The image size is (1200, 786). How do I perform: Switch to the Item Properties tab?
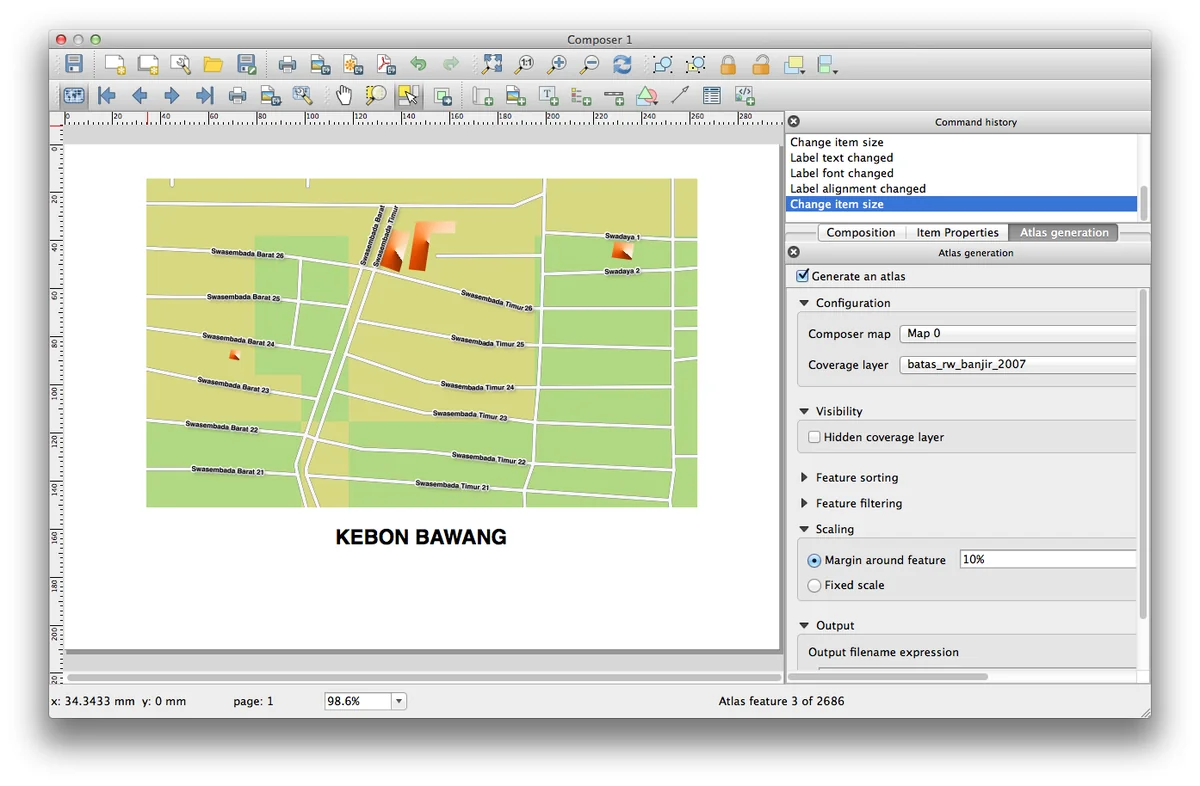(957, 233)
